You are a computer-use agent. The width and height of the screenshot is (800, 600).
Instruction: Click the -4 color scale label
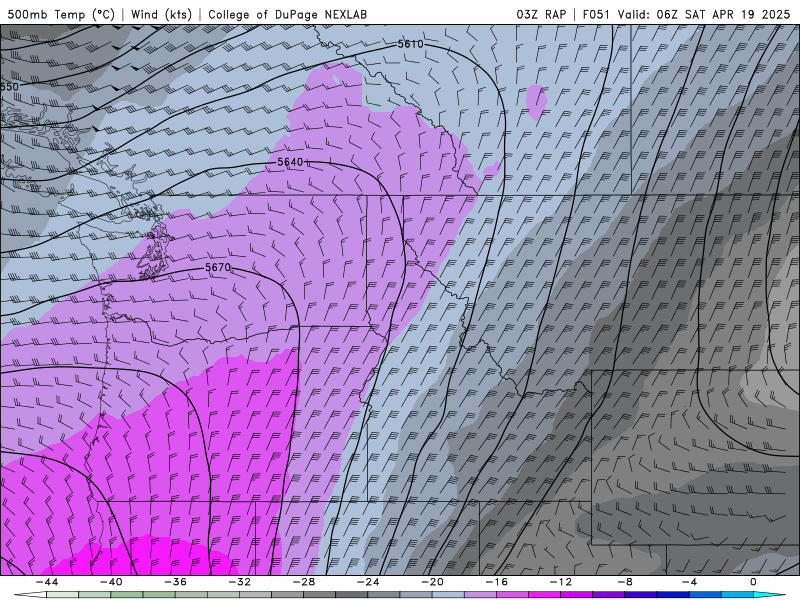coord(689,582)
